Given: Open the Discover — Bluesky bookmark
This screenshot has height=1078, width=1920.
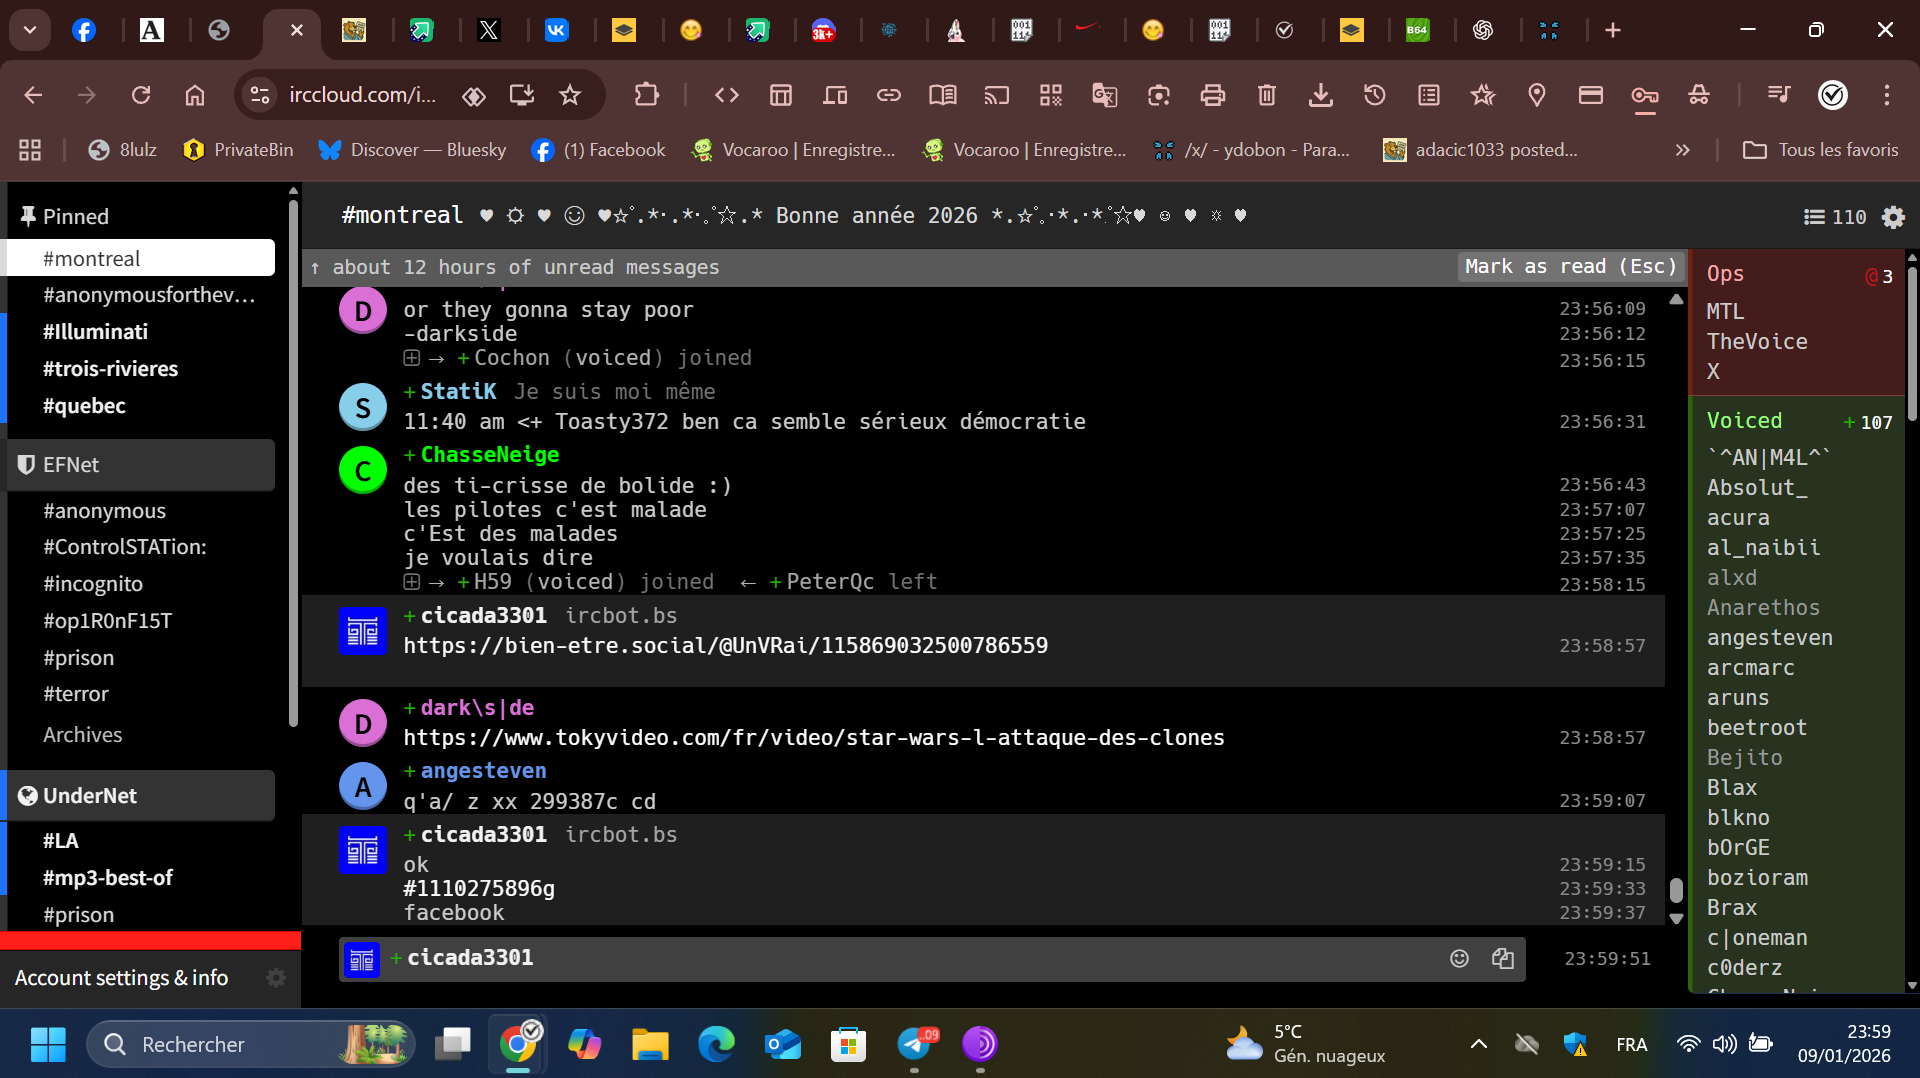Looking at the screenshot, I should 413,150.
